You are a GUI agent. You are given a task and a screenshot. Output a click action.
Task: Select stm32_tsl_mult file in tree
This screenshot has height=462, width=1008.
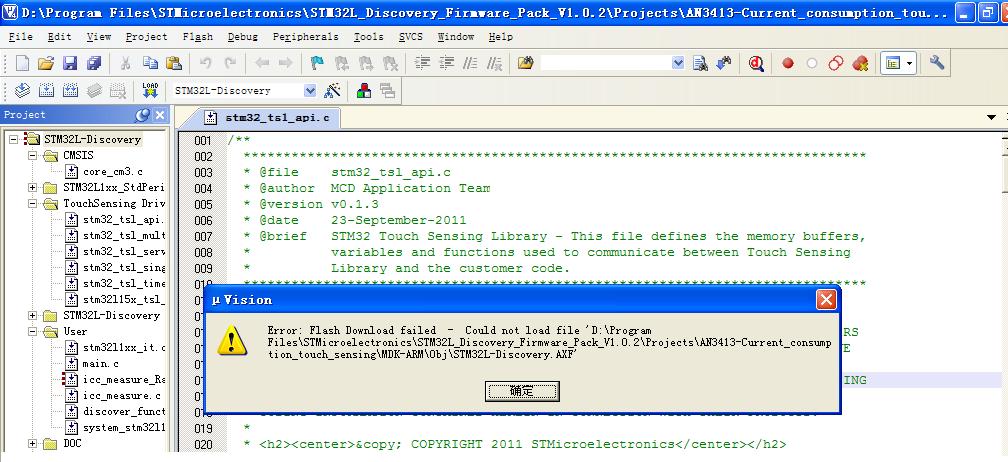click(x=115, y=236)
